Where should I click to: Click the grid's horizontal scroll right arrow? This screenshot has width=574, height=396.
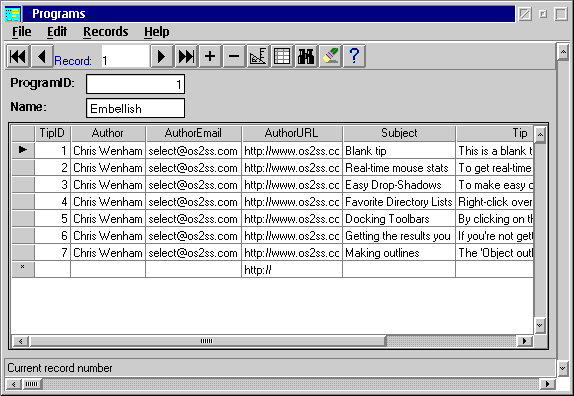point(525,341)
